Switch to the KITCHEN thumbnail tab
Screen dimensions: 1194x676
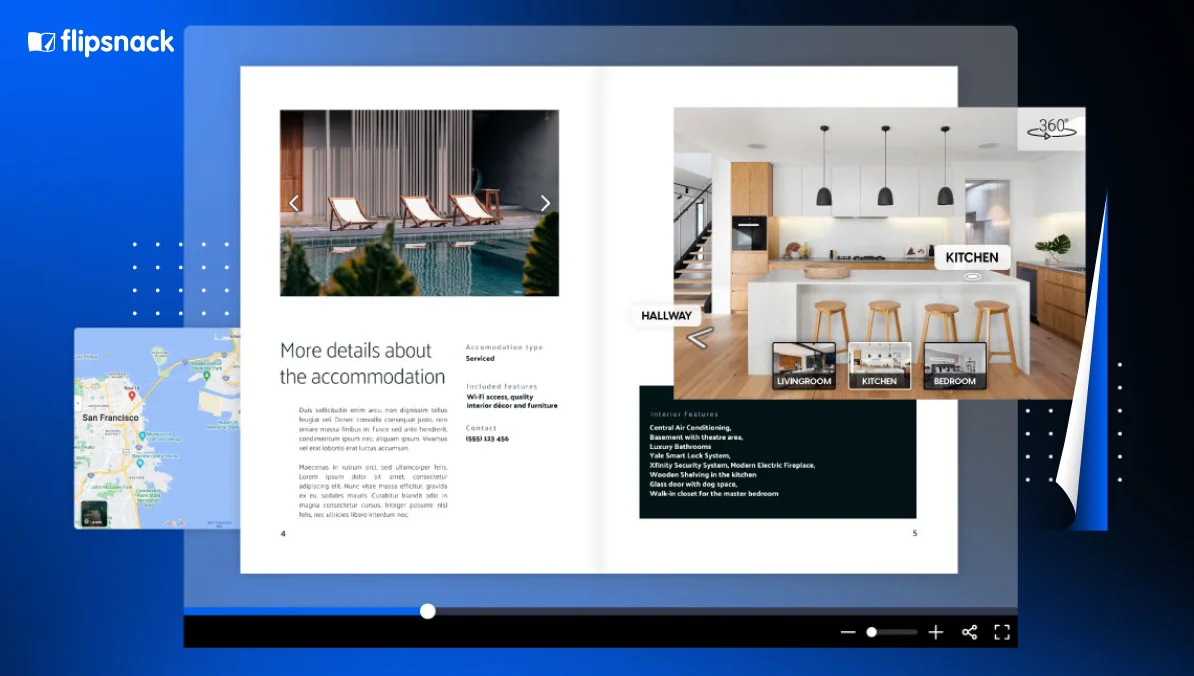pyautogui.click(x=879, y=366)
